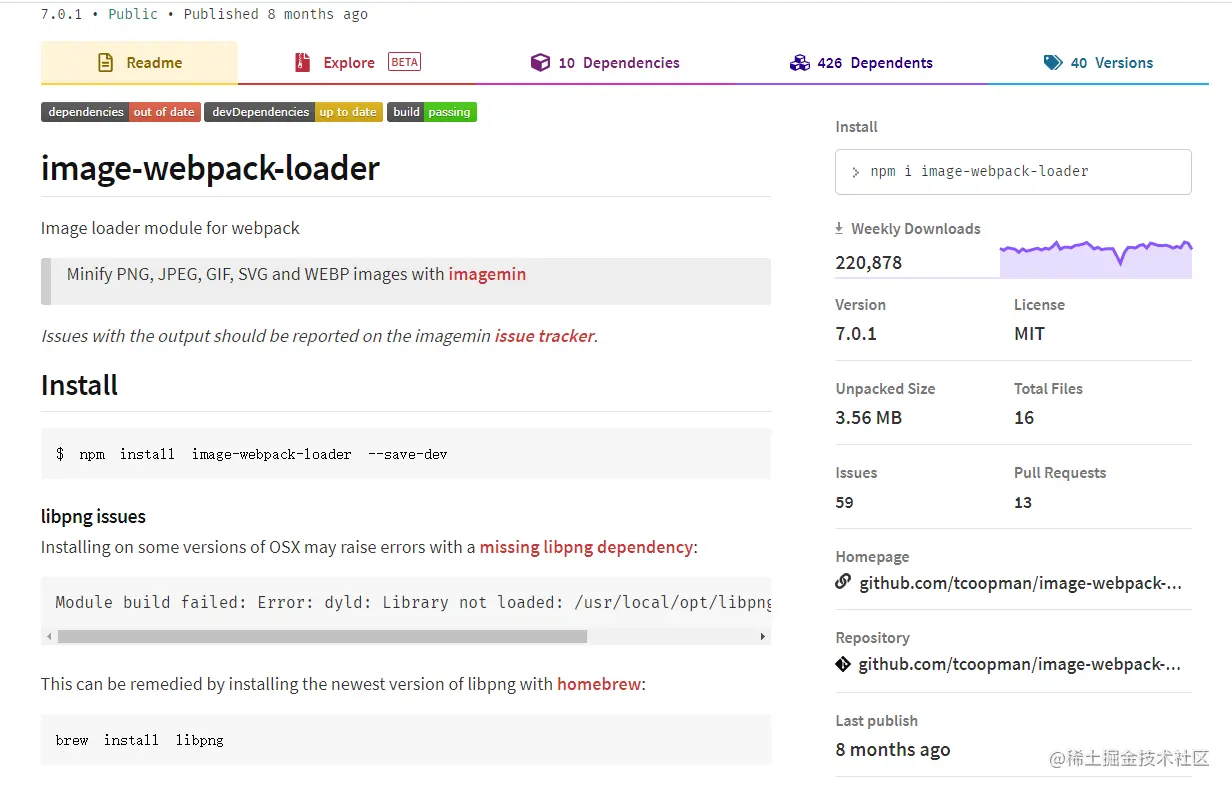This screenshot has width=1232, height=791.
Task: Copy the npm i image-webpack-loader command
Action: pyautogui.click(x=1013, y=172)
